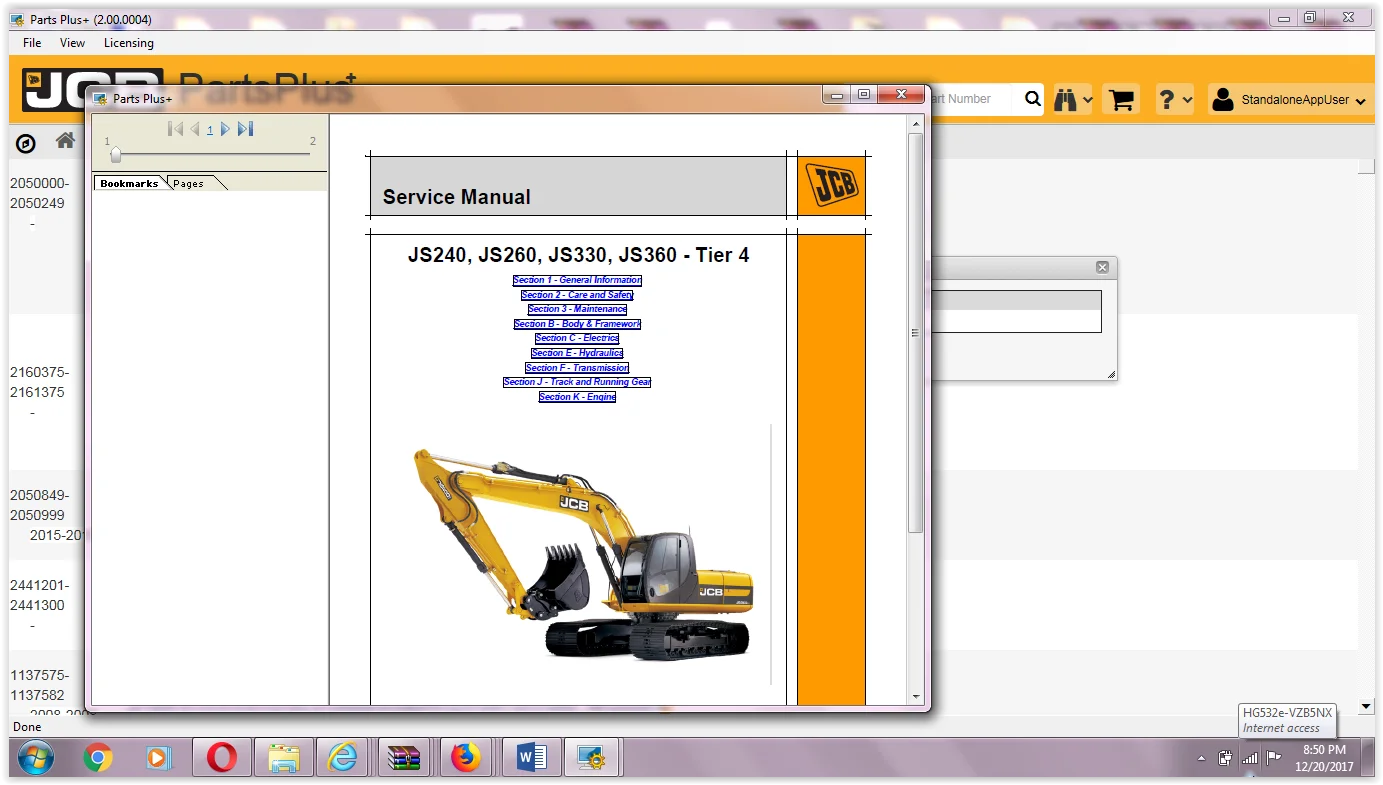Viewport: 1383px width, 785px height.
Task: Open Section E - Hydraulics link
Action: (x=577, y=353)
